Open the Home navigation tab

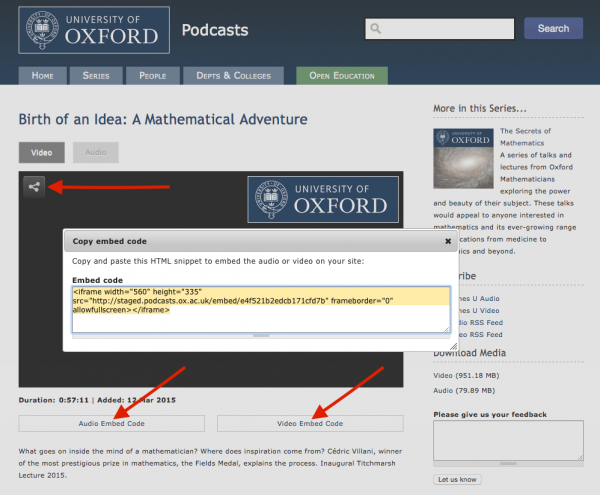[x=42, y=76]
